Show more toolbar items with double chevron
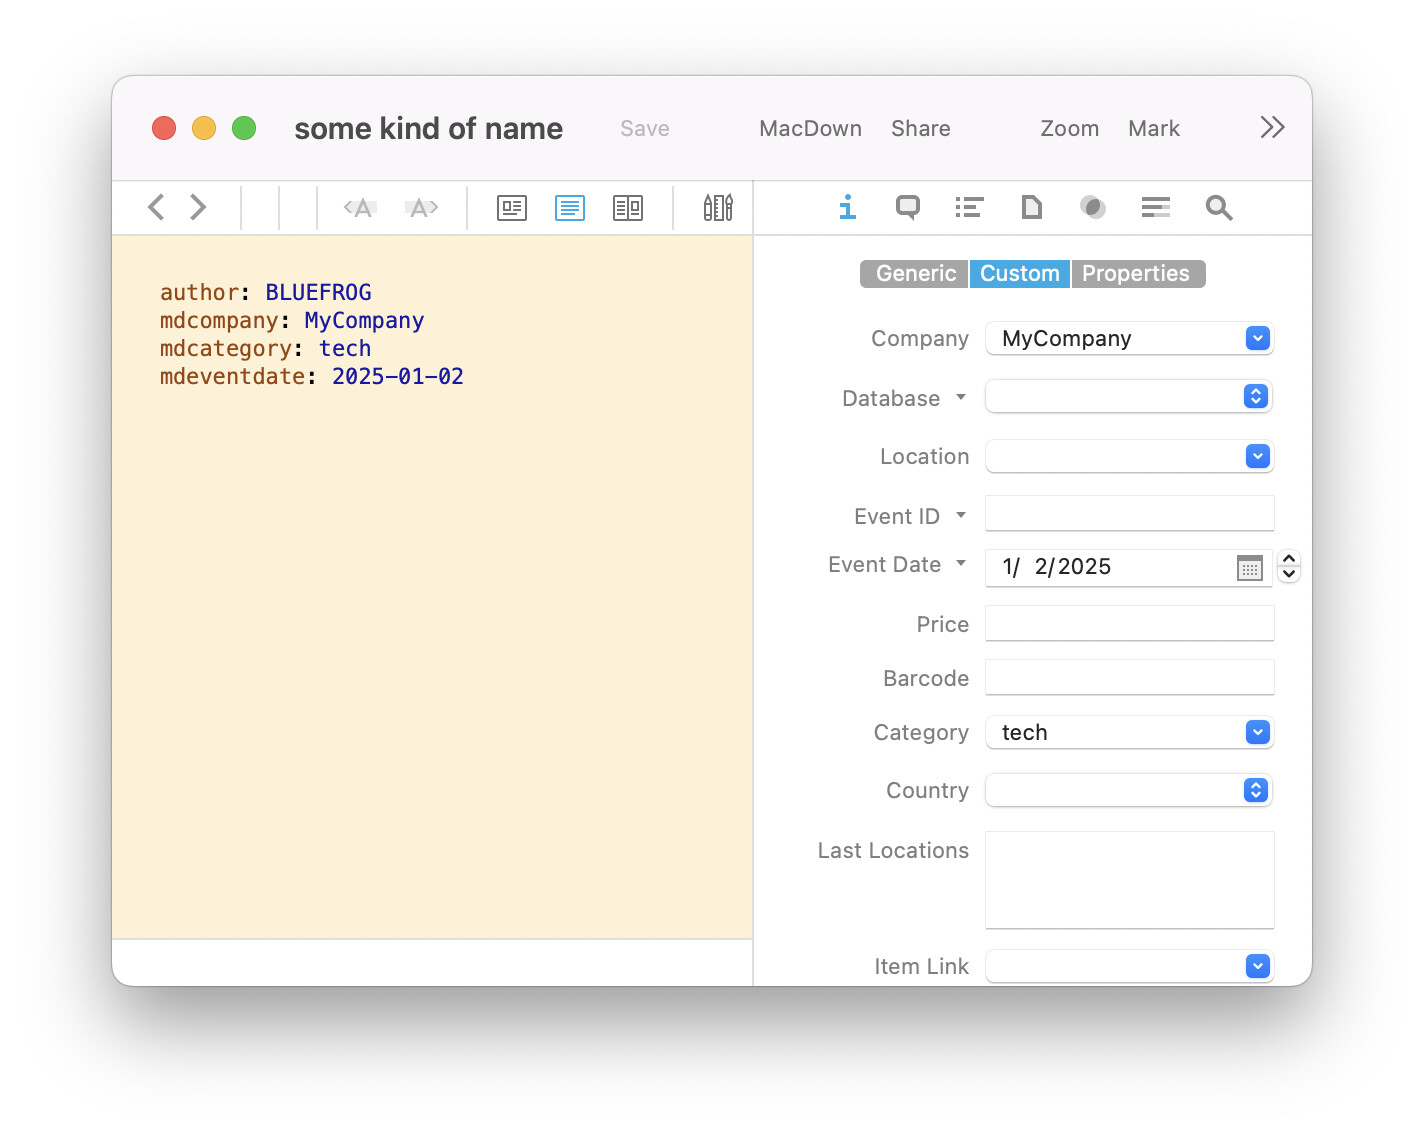 click(x=1272, y=127)
